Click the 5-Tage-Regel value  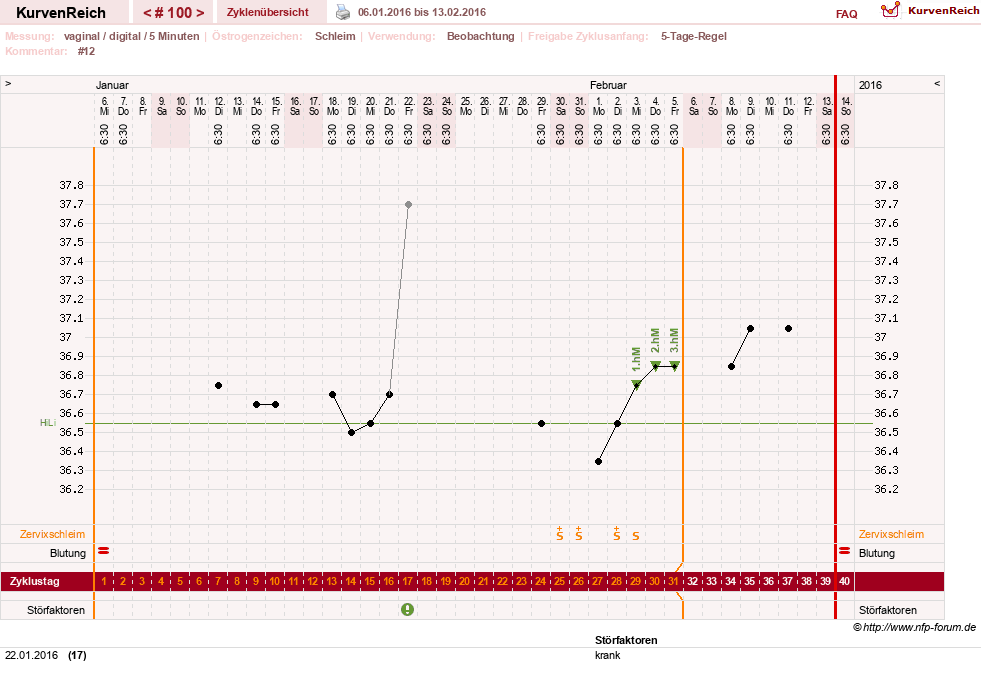point(694,36)
